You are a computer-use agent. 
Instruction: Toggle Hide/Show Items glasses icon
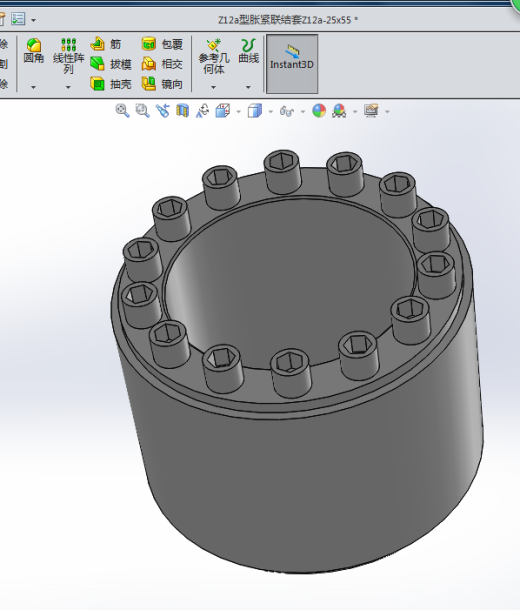[287, 111]
